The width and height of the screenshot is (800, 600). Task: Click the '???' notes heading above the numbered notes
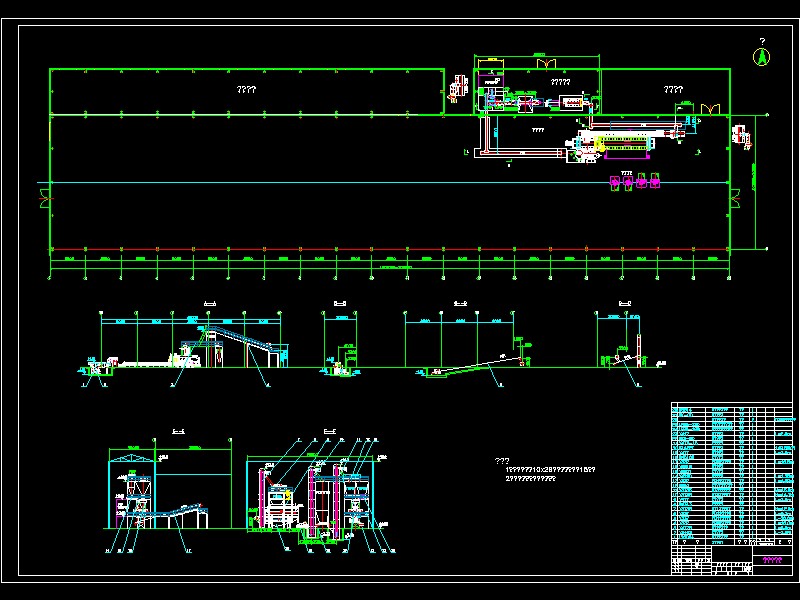point(502,461)
